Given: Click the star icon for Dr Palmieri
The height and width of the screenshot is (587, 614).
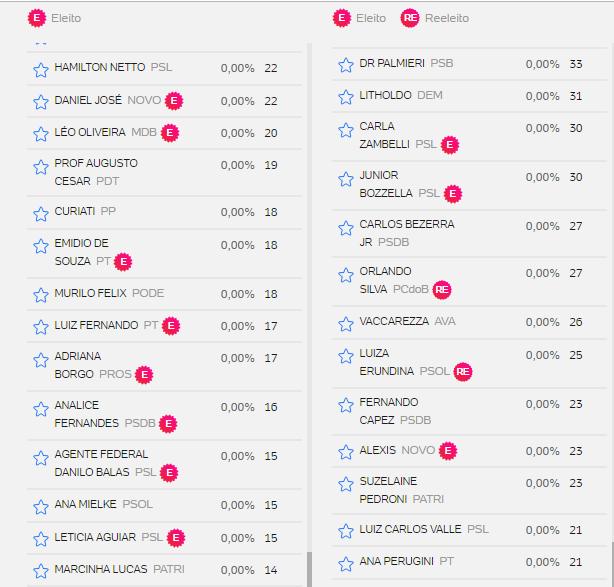Looking at the screenshot, I should tap(345, 65).
